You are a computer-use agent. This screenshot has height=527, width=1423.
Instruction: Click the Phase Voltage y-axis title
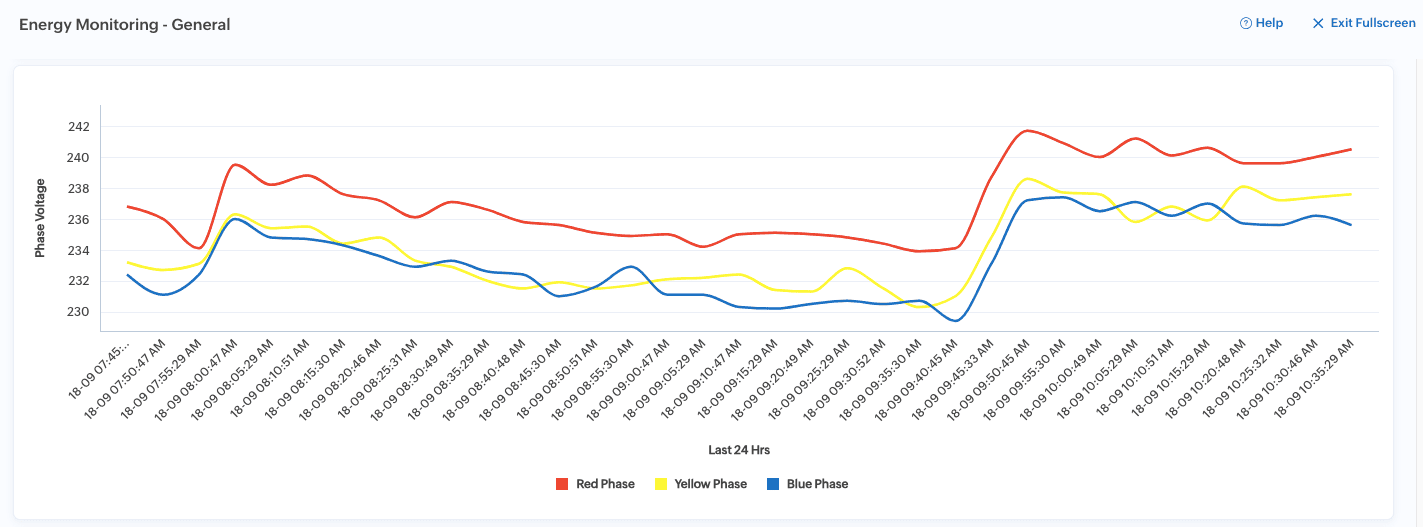(41, 219)
